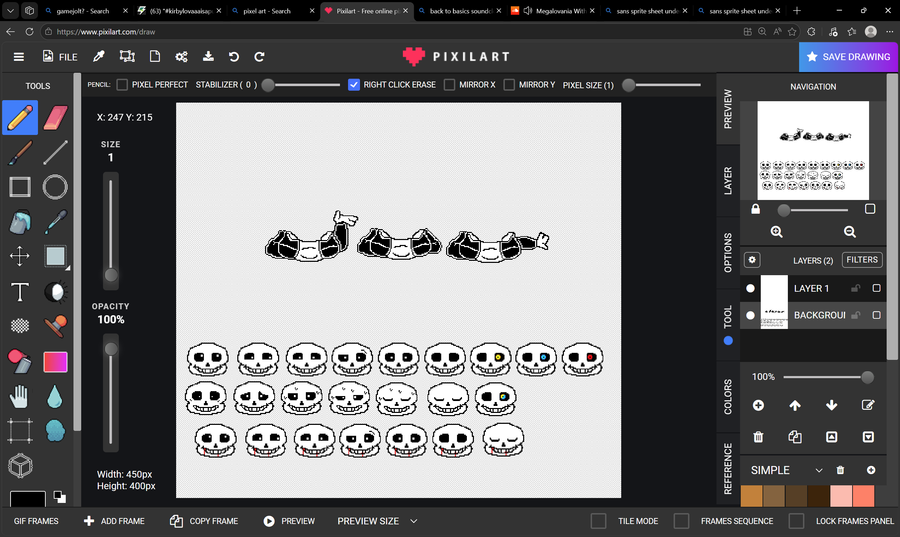Select the Circle shape tool
The height and width of the screenshot is (537, 900).
(55, 187)
